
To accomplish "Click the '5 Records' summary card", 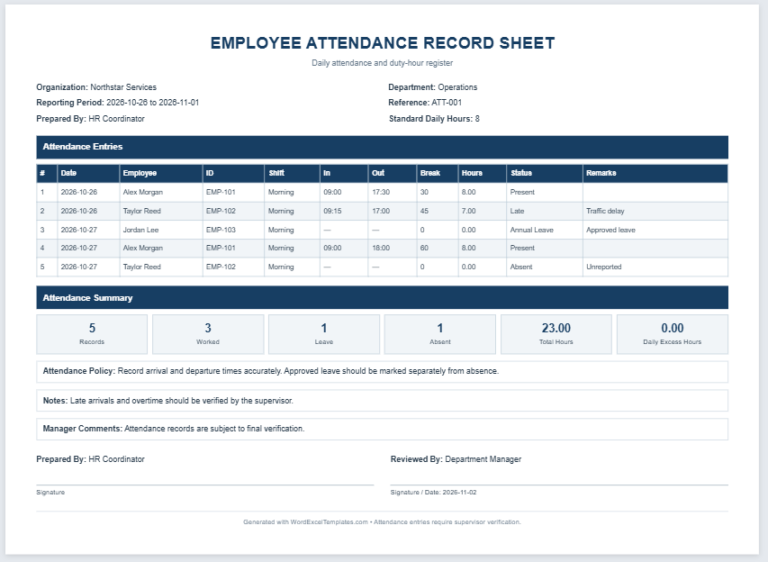I will (x=92, y=334).
